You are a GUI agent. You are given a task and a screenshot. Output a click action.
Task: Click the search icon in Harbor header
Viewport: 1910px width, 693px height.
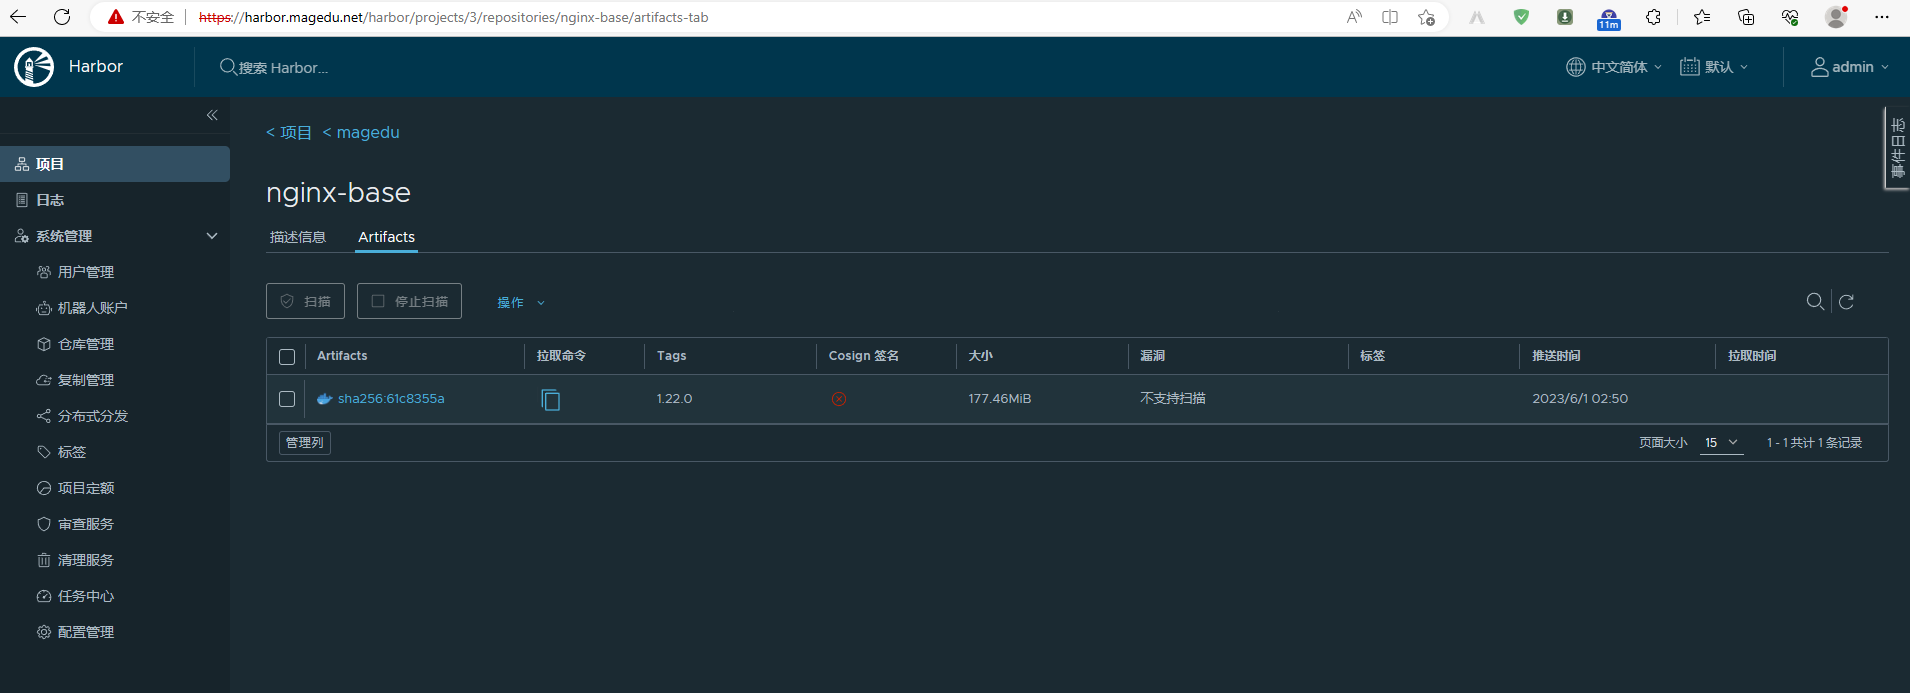(228, 67)
